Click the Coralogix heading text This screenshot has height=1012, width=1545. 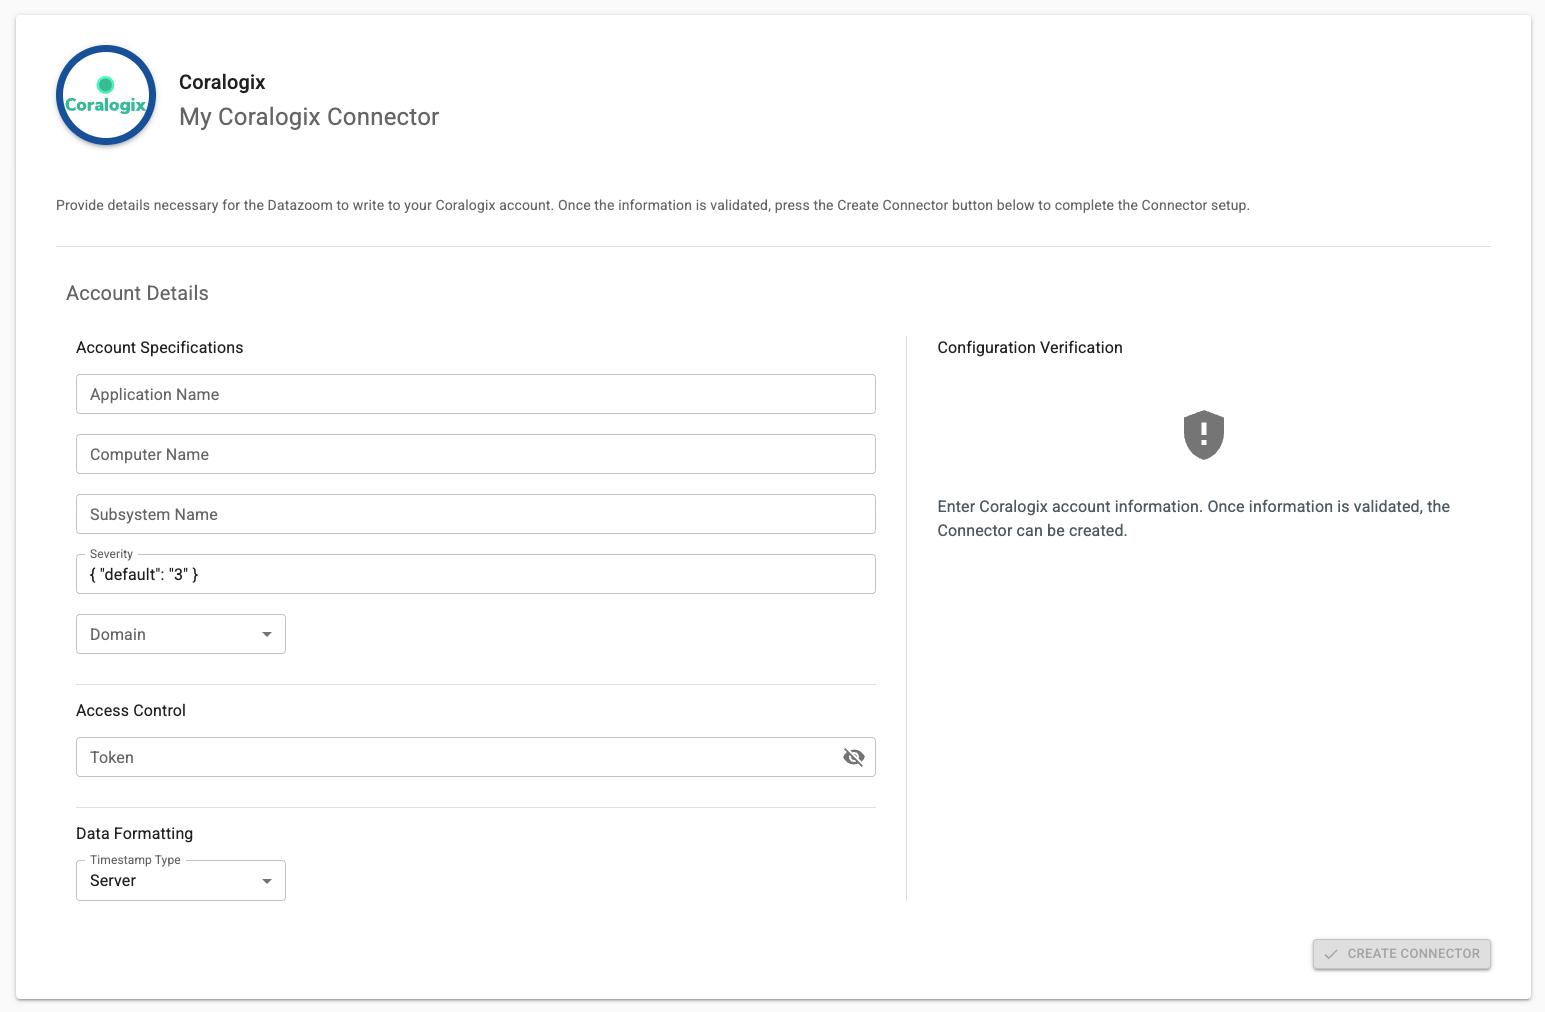222,82
